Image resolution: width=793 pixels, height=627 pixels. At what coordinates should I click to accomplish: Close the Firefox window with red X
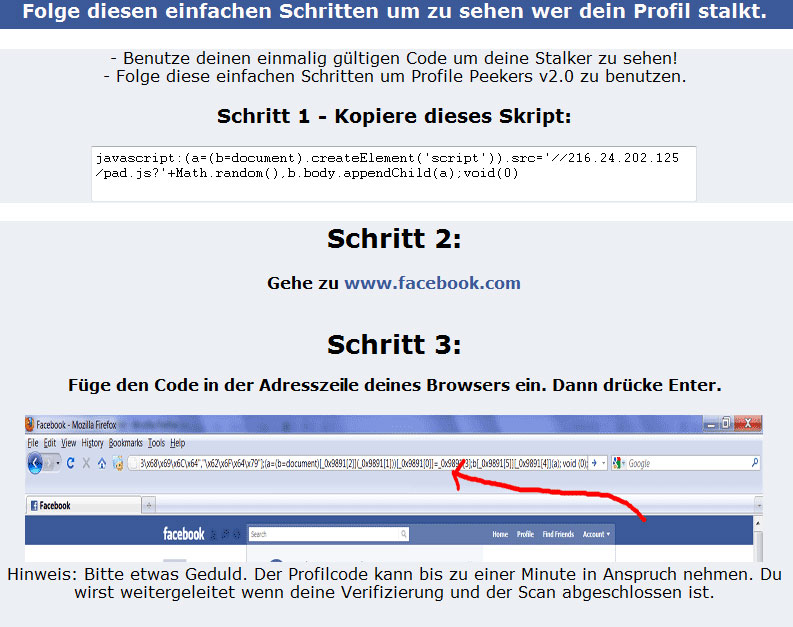click(747, 424)
